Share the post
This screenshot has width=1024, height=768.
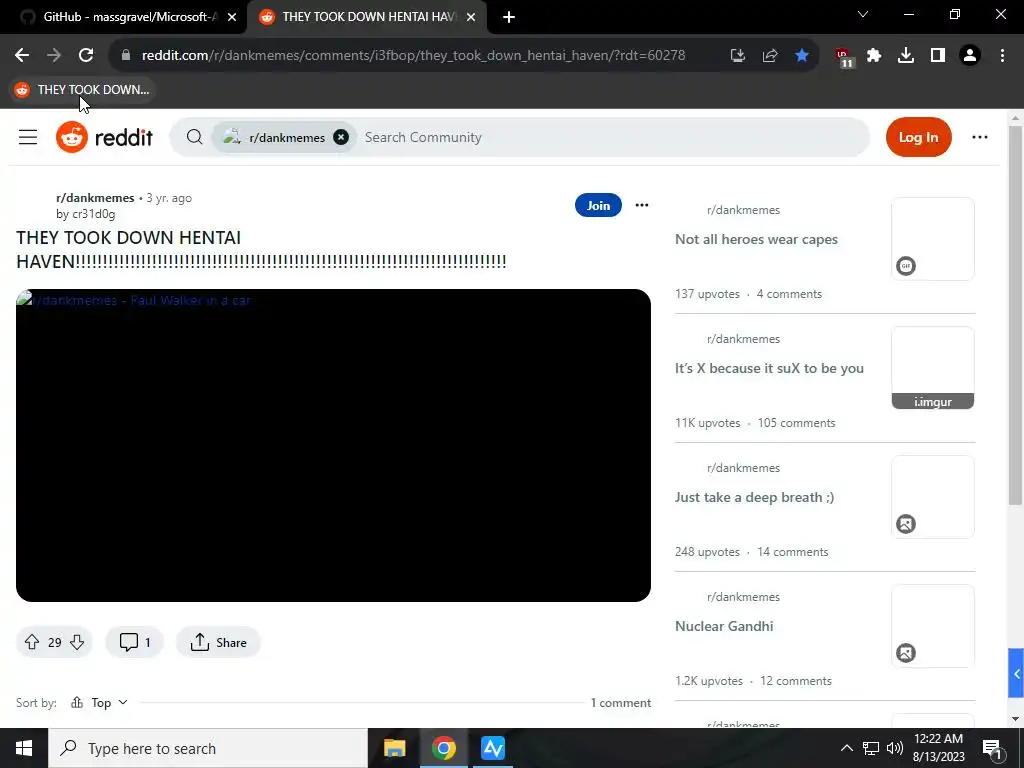[218, 643]
